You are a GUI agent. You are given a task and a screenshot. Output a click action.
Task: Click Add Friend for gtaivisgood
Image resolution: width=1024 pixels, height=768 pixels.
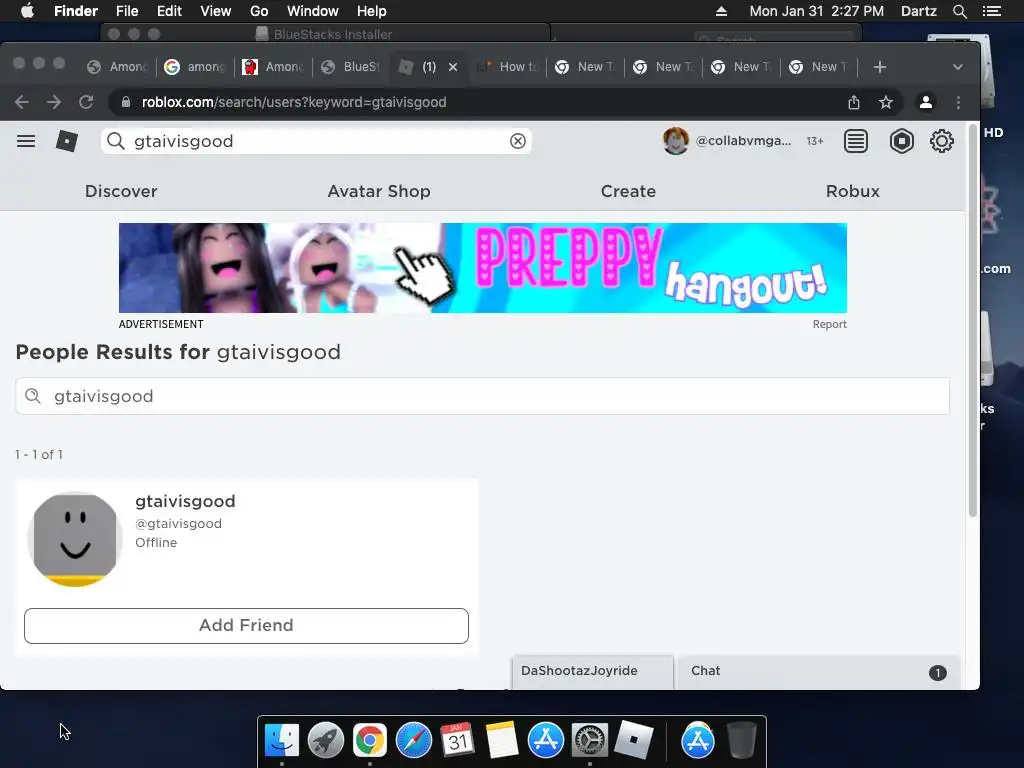[x=246, y=626]
